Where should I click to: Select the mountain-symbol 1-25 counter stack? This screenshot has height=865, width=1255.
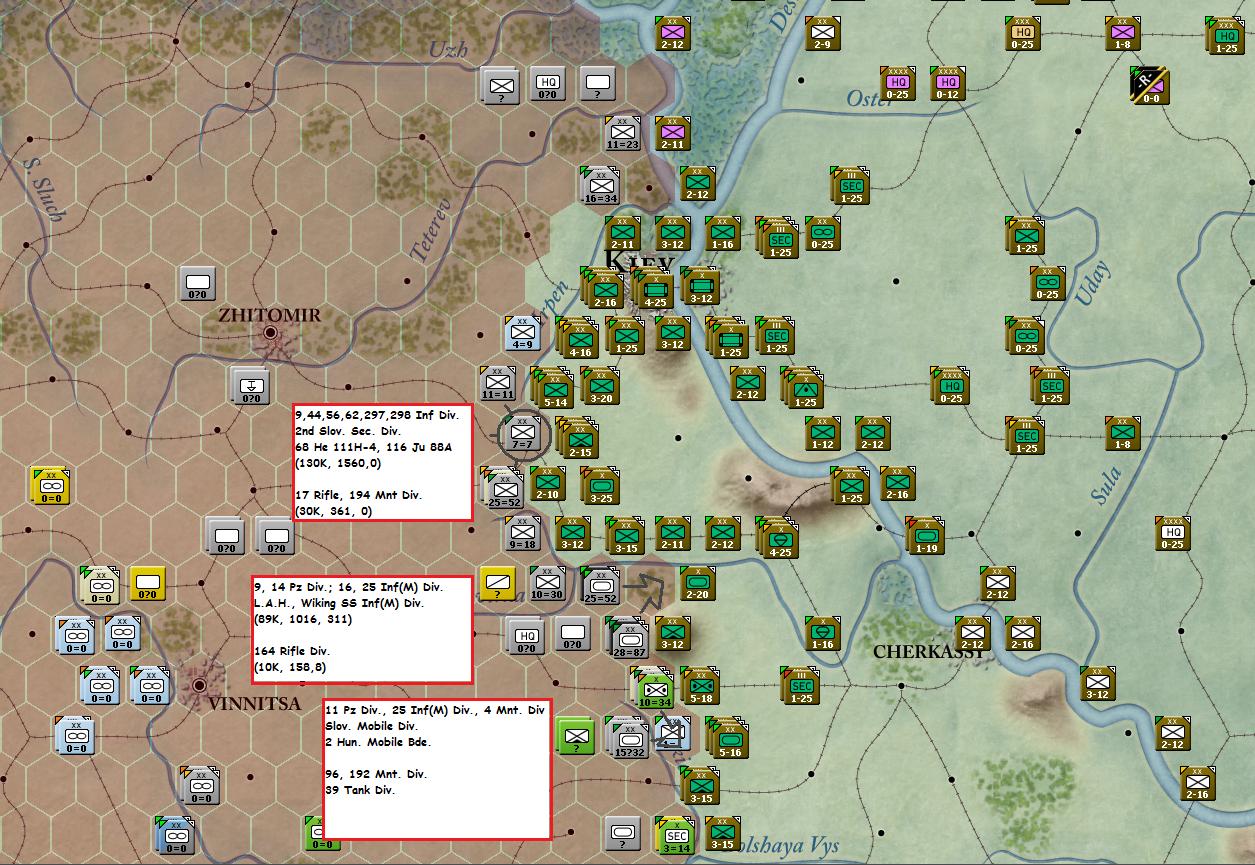click(x=803, y=387)
